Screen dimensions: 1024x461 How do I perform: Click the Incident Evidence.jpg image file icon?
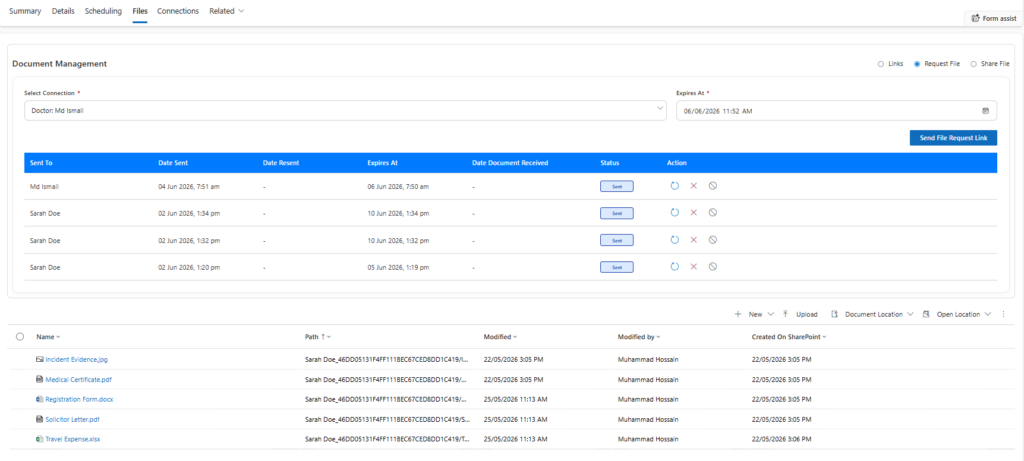(x=39, y=359)
